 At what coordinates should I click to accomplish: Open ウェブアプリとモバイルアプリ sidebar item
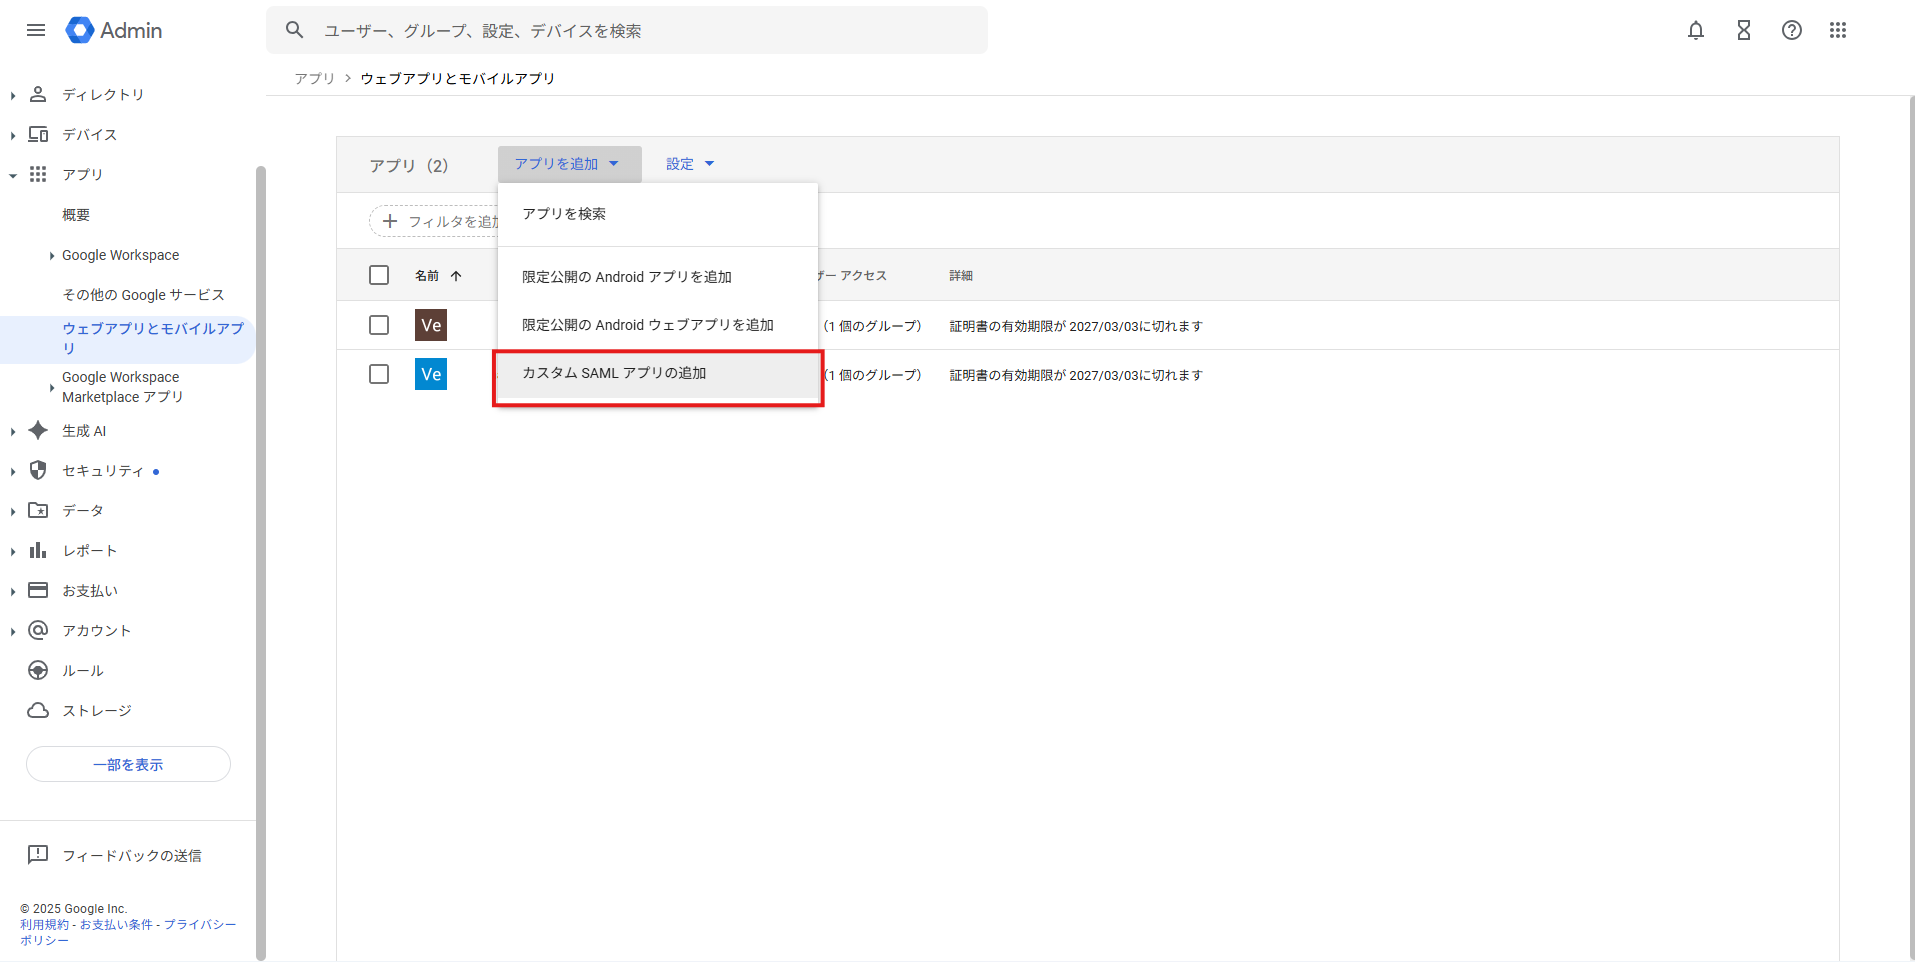pos(128,338)
